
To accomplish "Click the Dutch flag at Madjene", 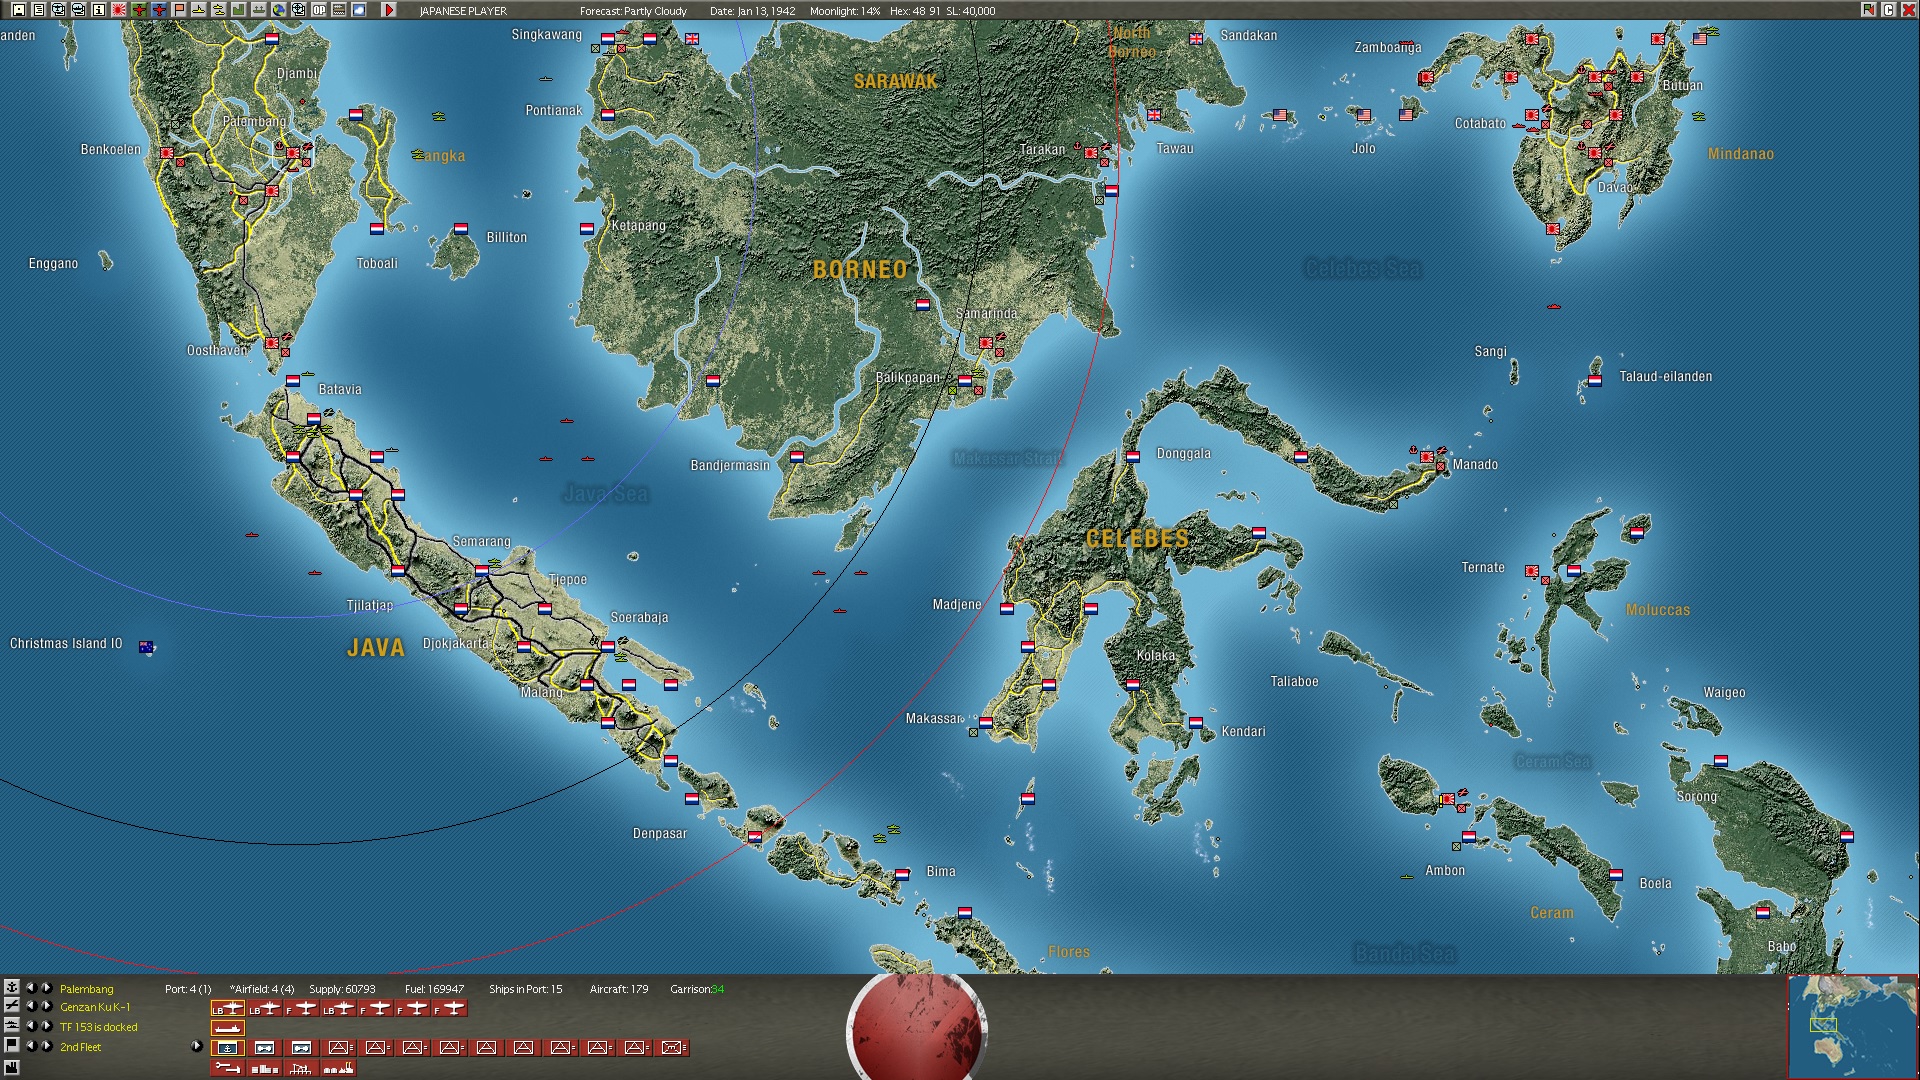I will click(x=1007, y=609).
